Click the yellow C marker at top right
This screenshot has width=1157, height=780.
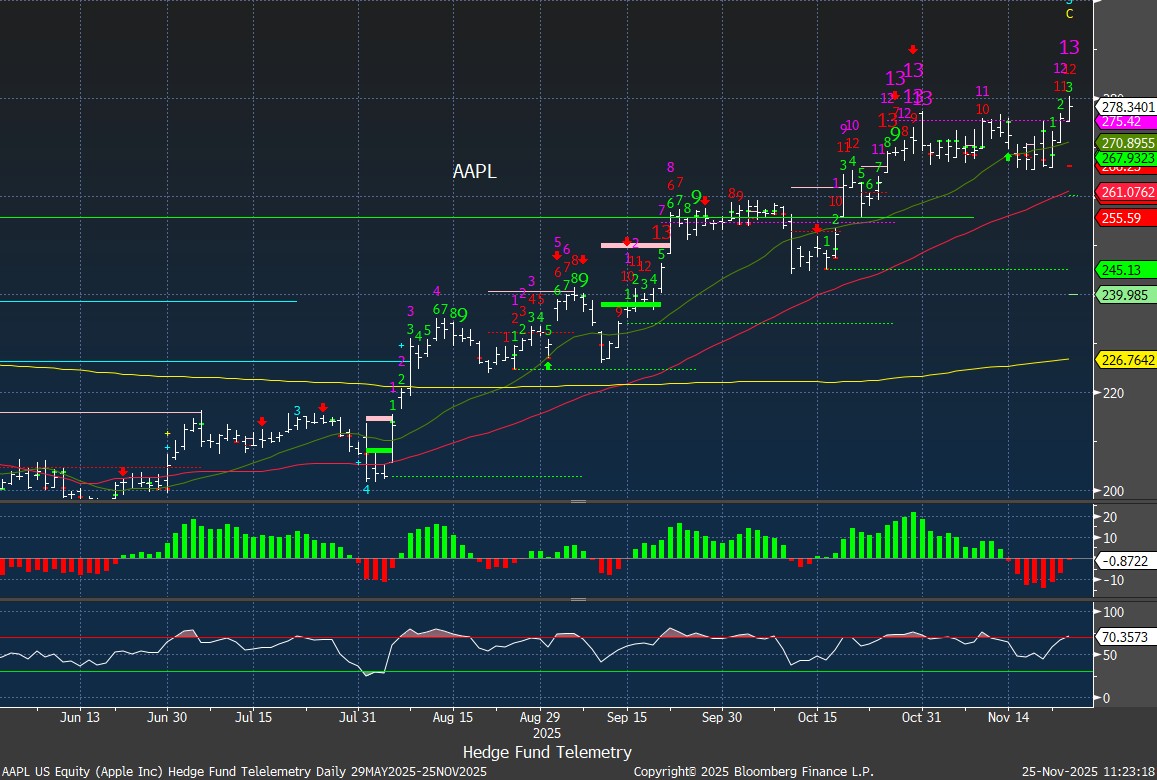1069,14
